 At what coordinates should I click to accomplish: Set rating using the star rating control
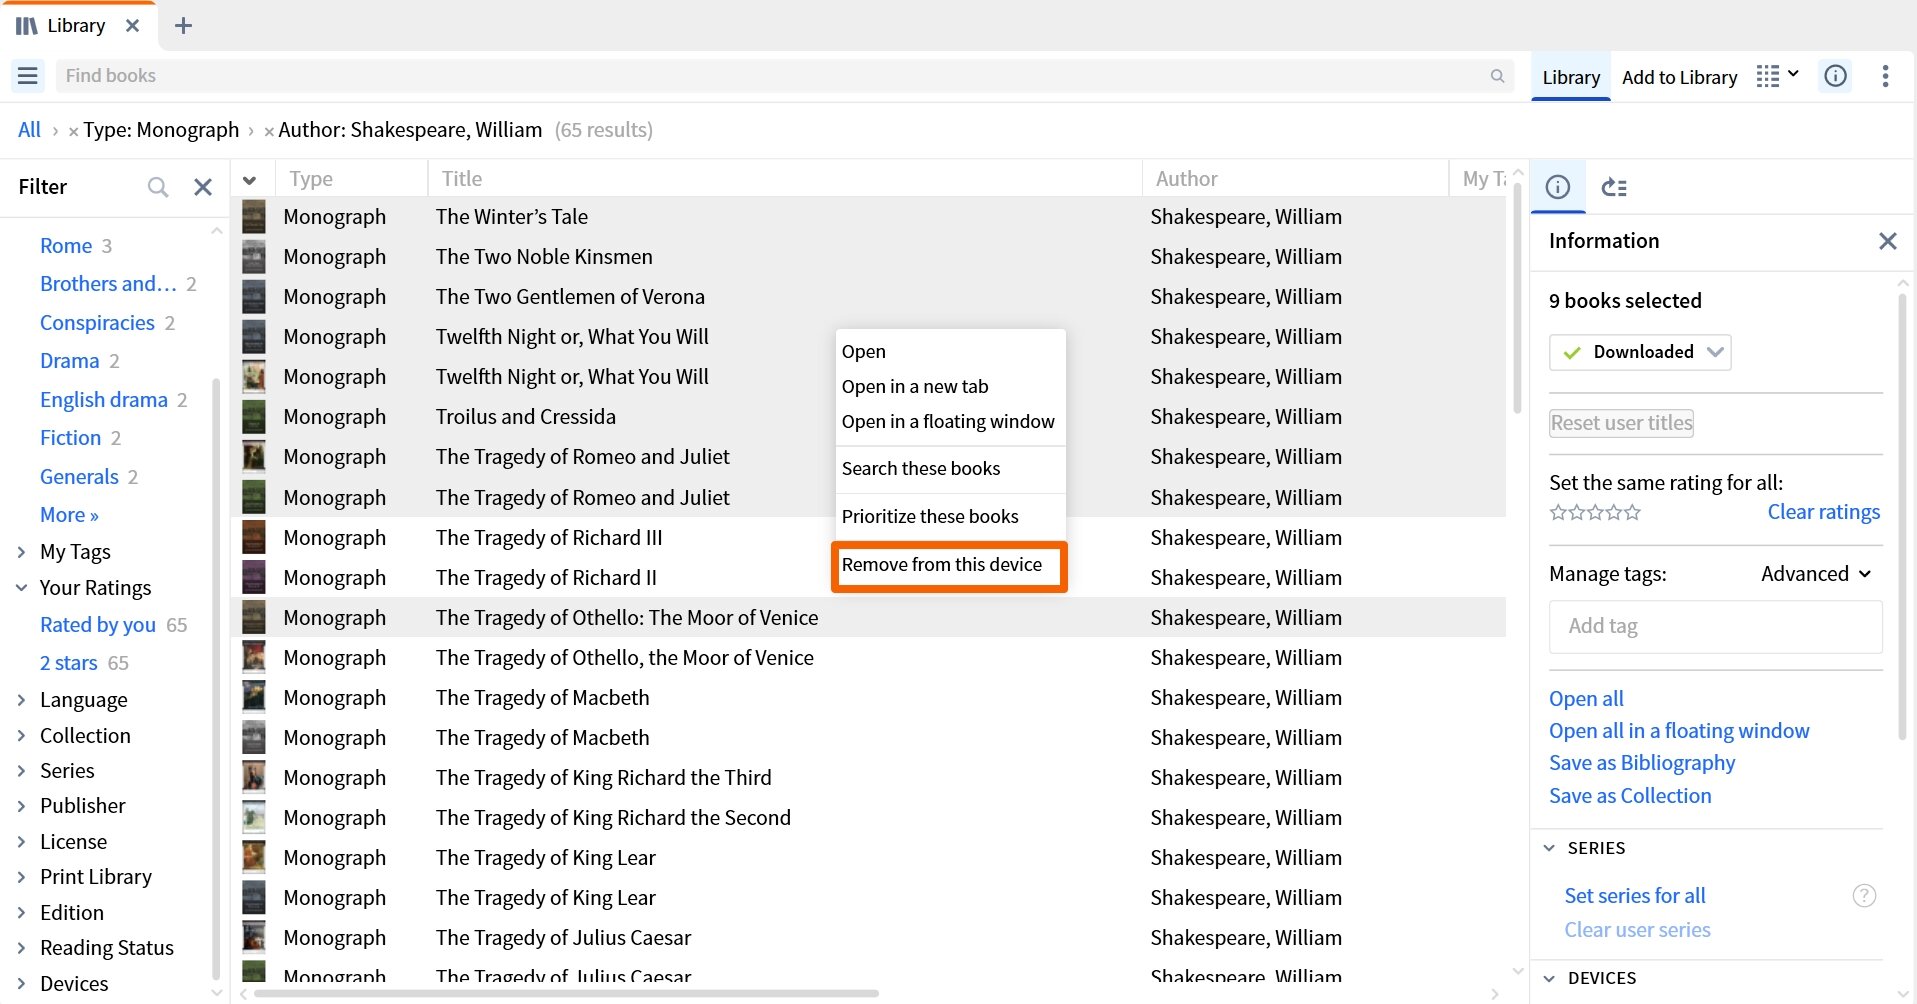click(1595, 513)
